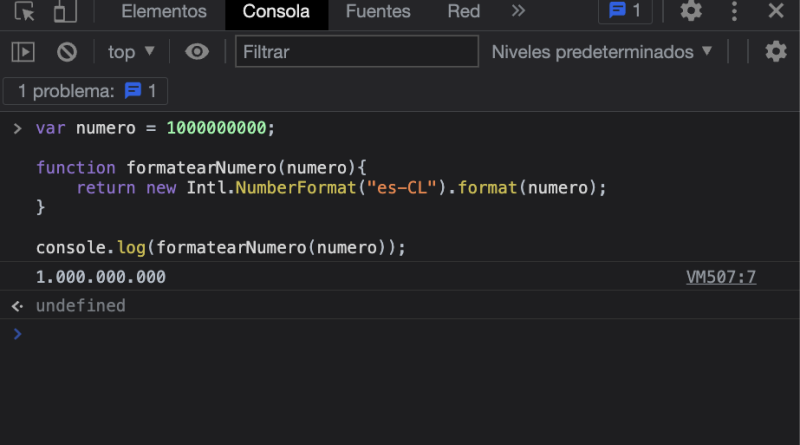Click the 1 problema issues button

[x=85, y=91]
